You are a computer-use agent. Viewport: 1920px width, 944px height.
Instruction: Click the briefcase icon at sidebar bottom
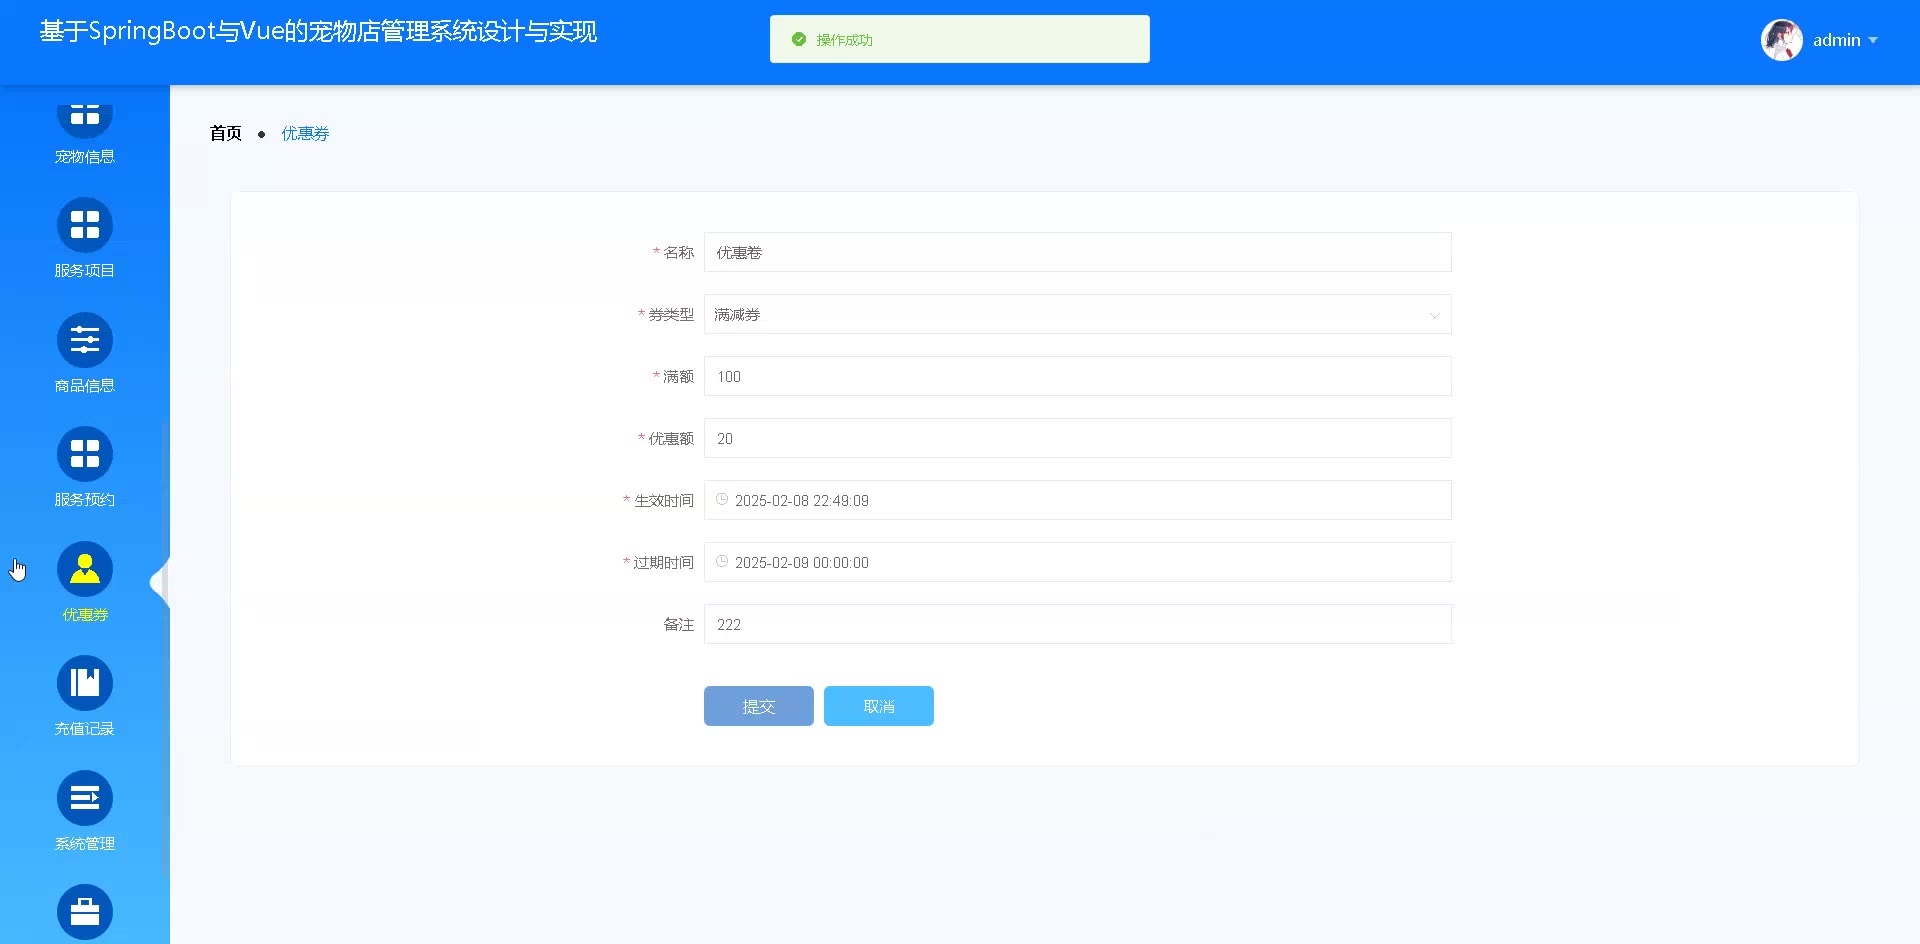[x=85, y=912]
